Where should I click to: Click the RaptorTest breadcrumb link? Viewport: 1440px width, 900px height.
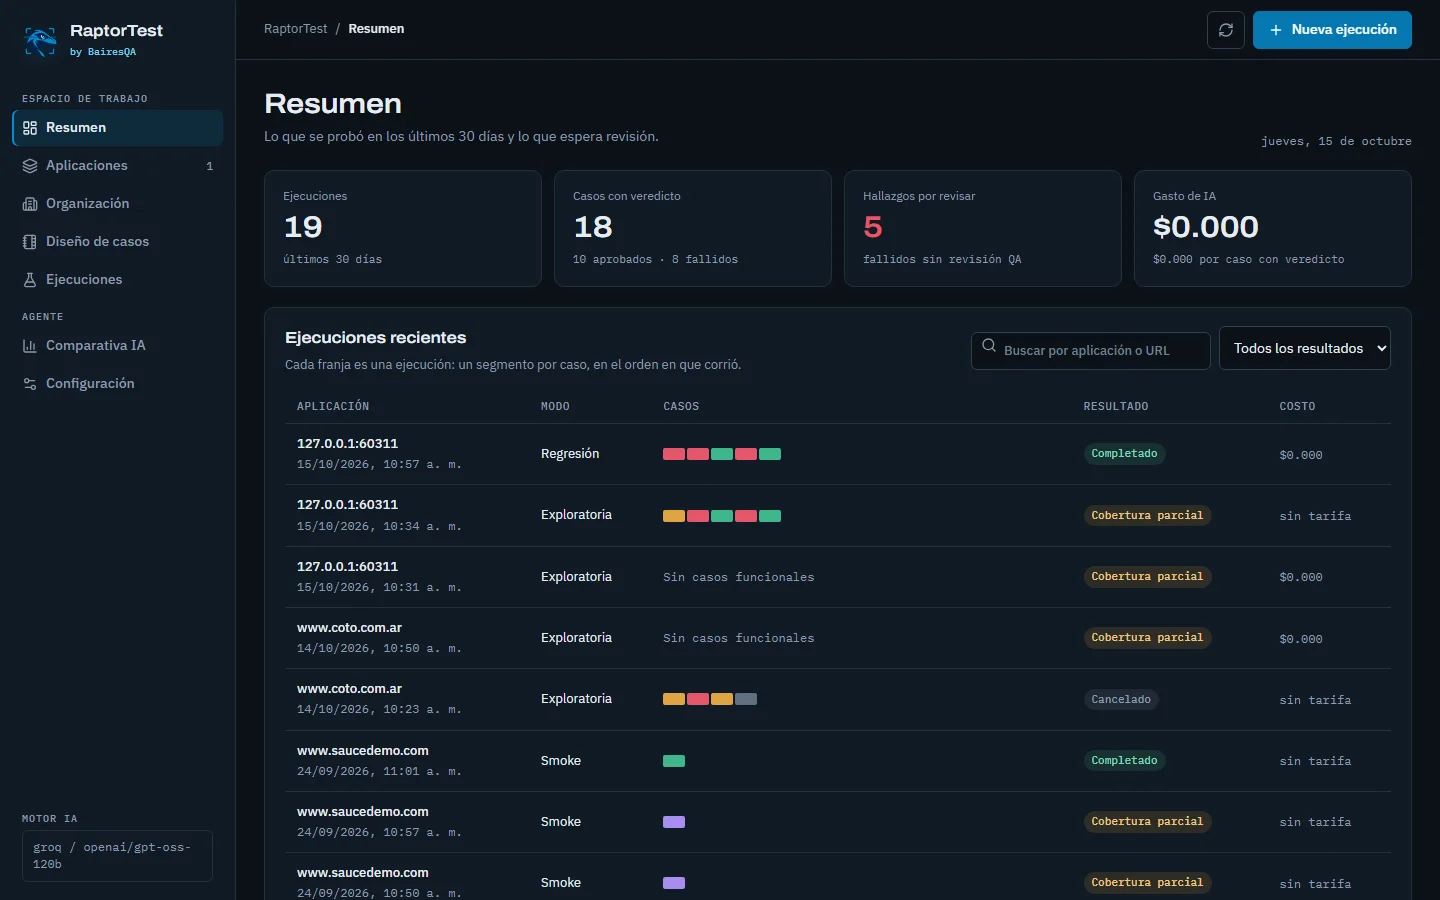tap(295, 29)
